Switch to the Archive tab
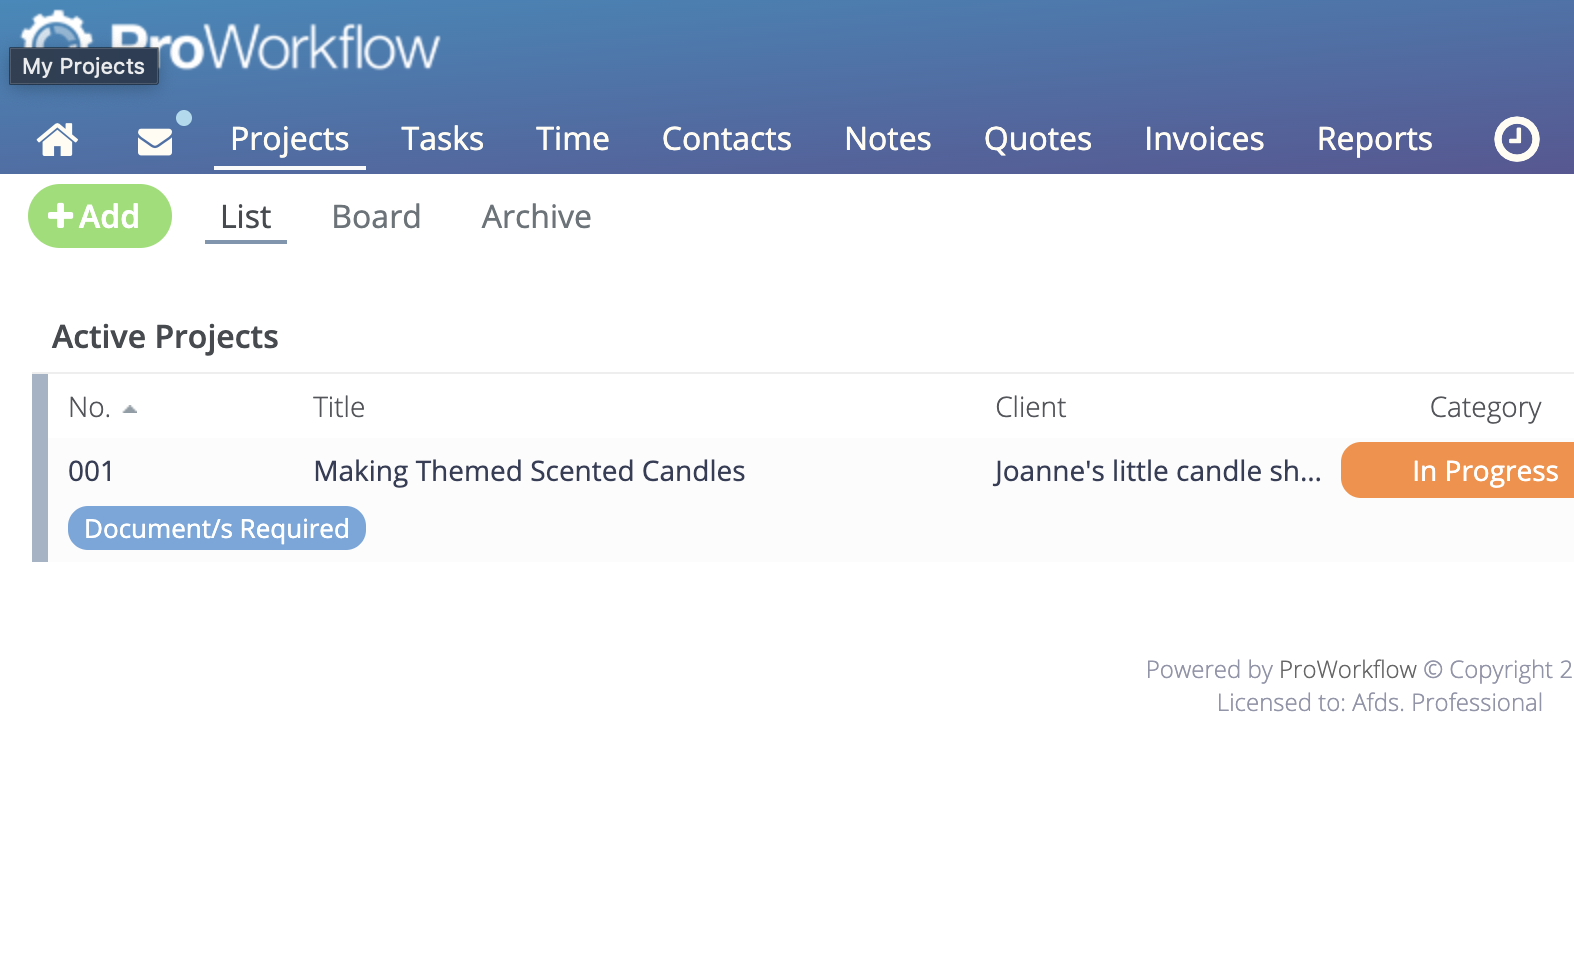1574x958 pixels. coord(536,217)
